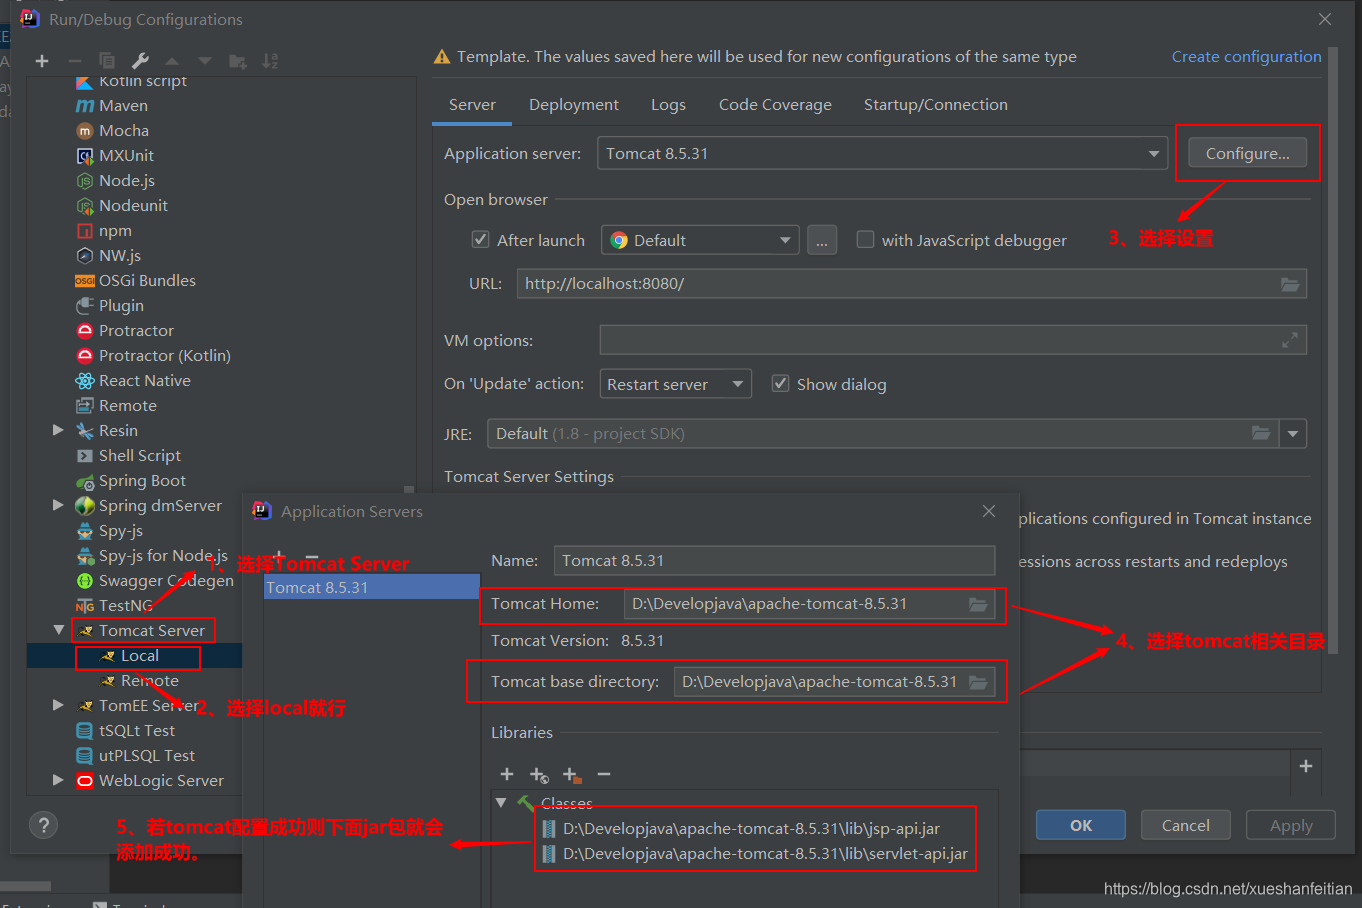Expand the WebLogic Server node
This screenshot has height=908, width=1362.
click(x=58, y=780)
